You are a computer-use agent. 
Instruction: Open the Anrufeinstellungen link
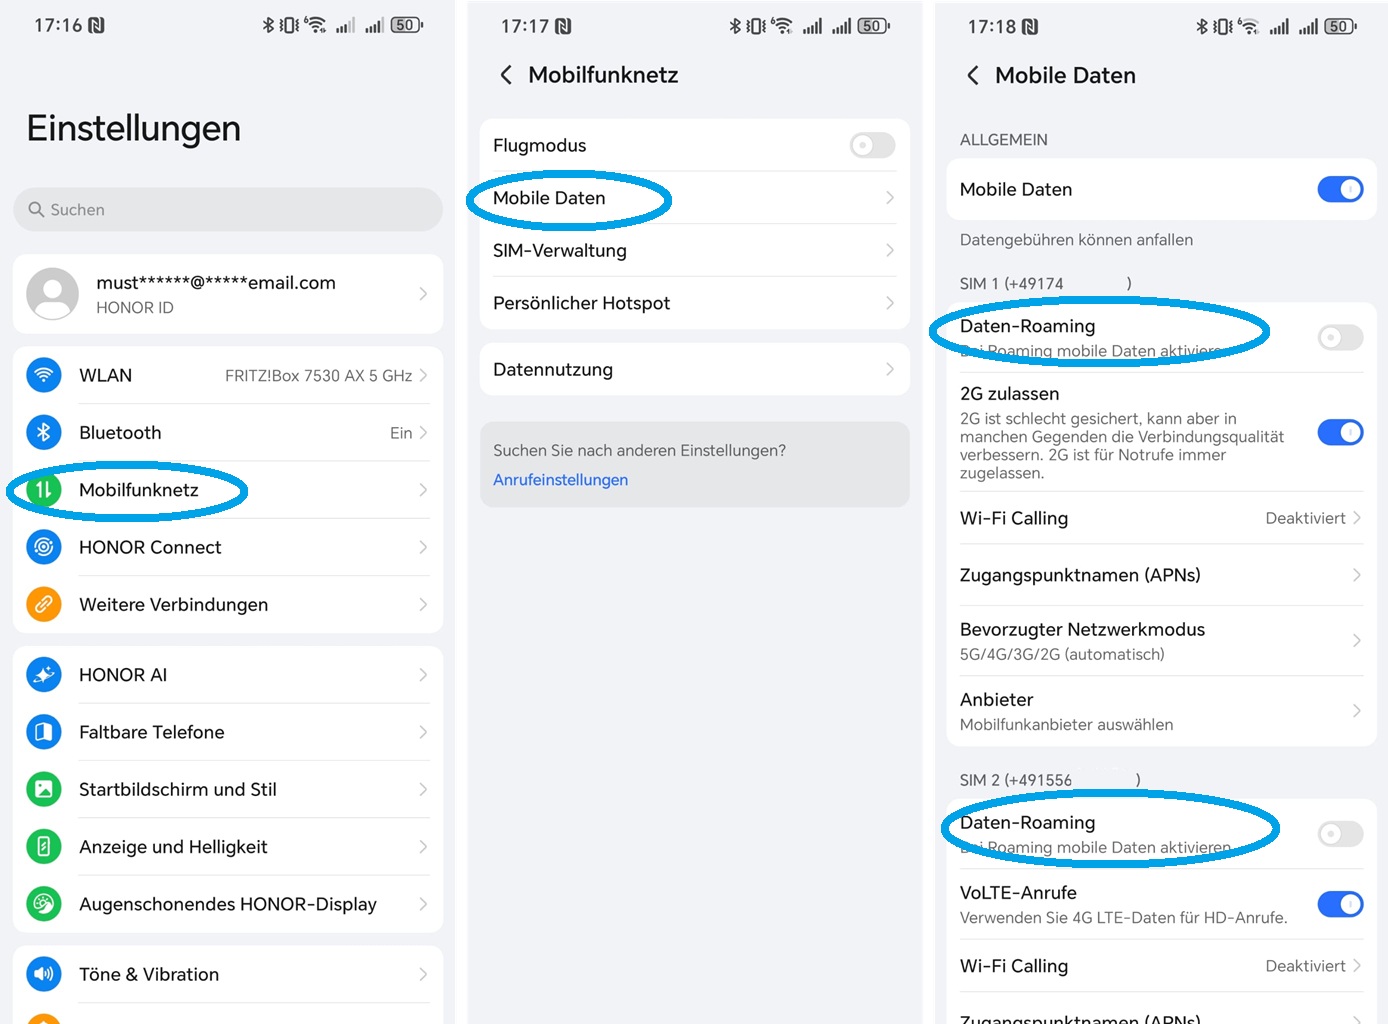click(560, 480)
